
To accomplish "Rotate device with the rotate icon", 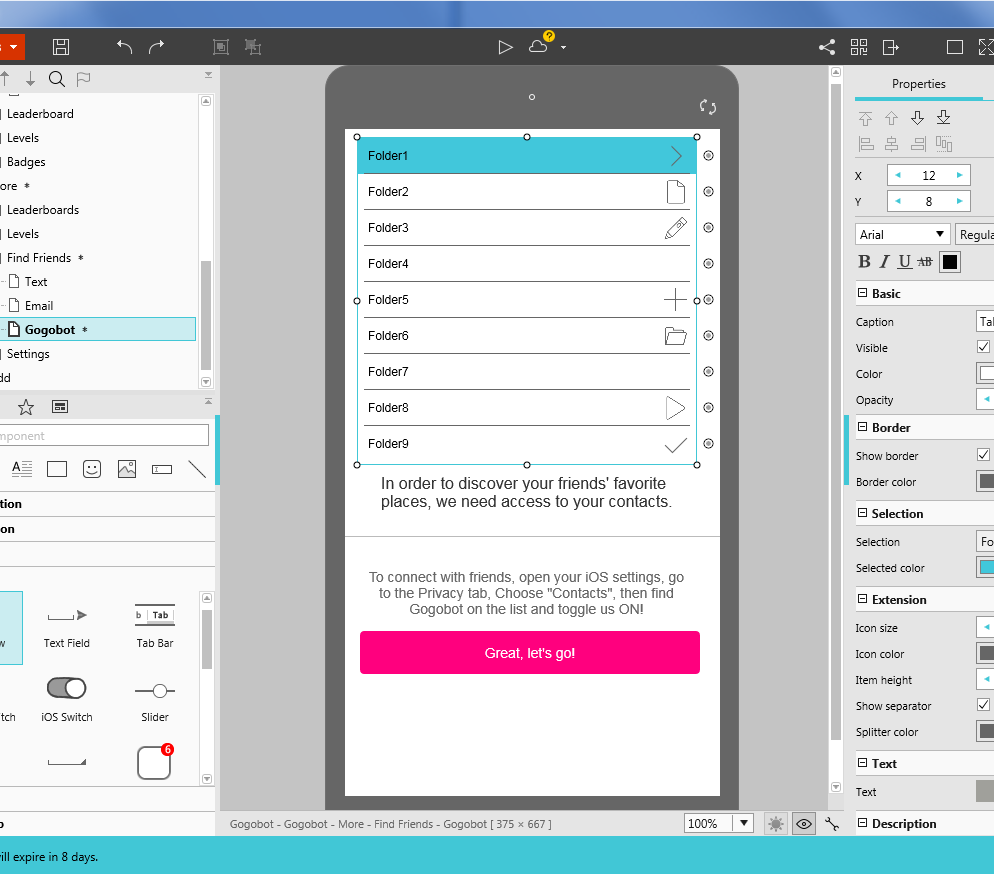I will click(x=708, y=107).
